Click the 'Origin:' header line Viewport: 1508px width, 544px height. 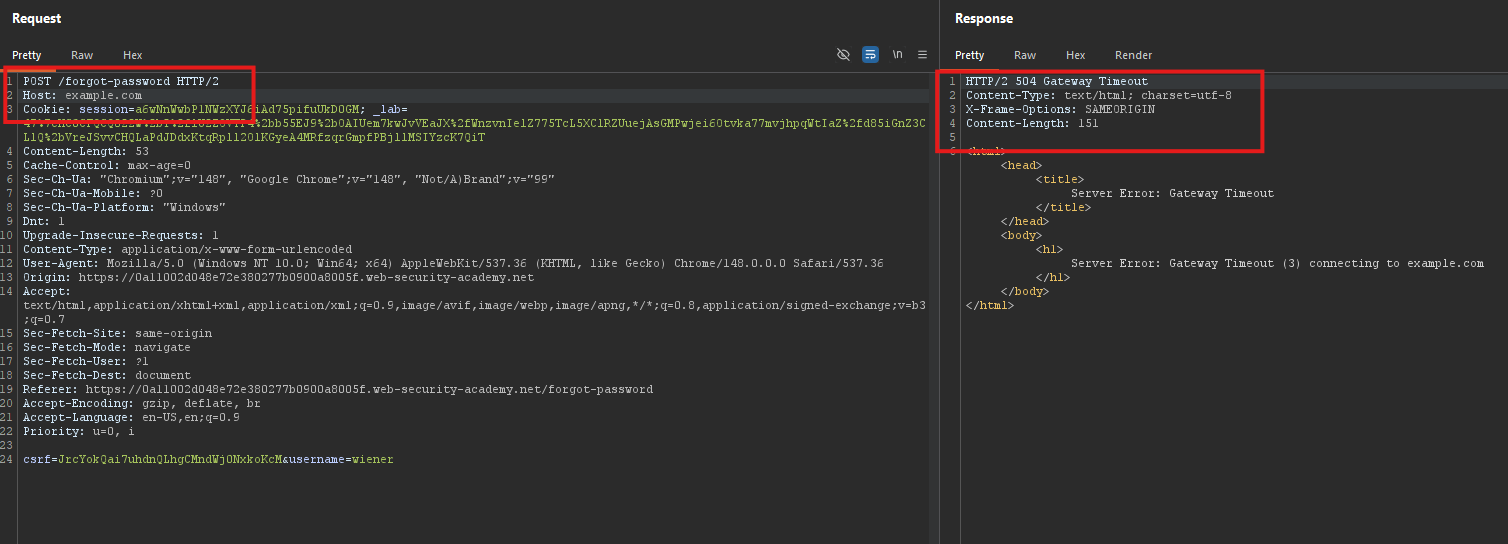pos(279,277)
